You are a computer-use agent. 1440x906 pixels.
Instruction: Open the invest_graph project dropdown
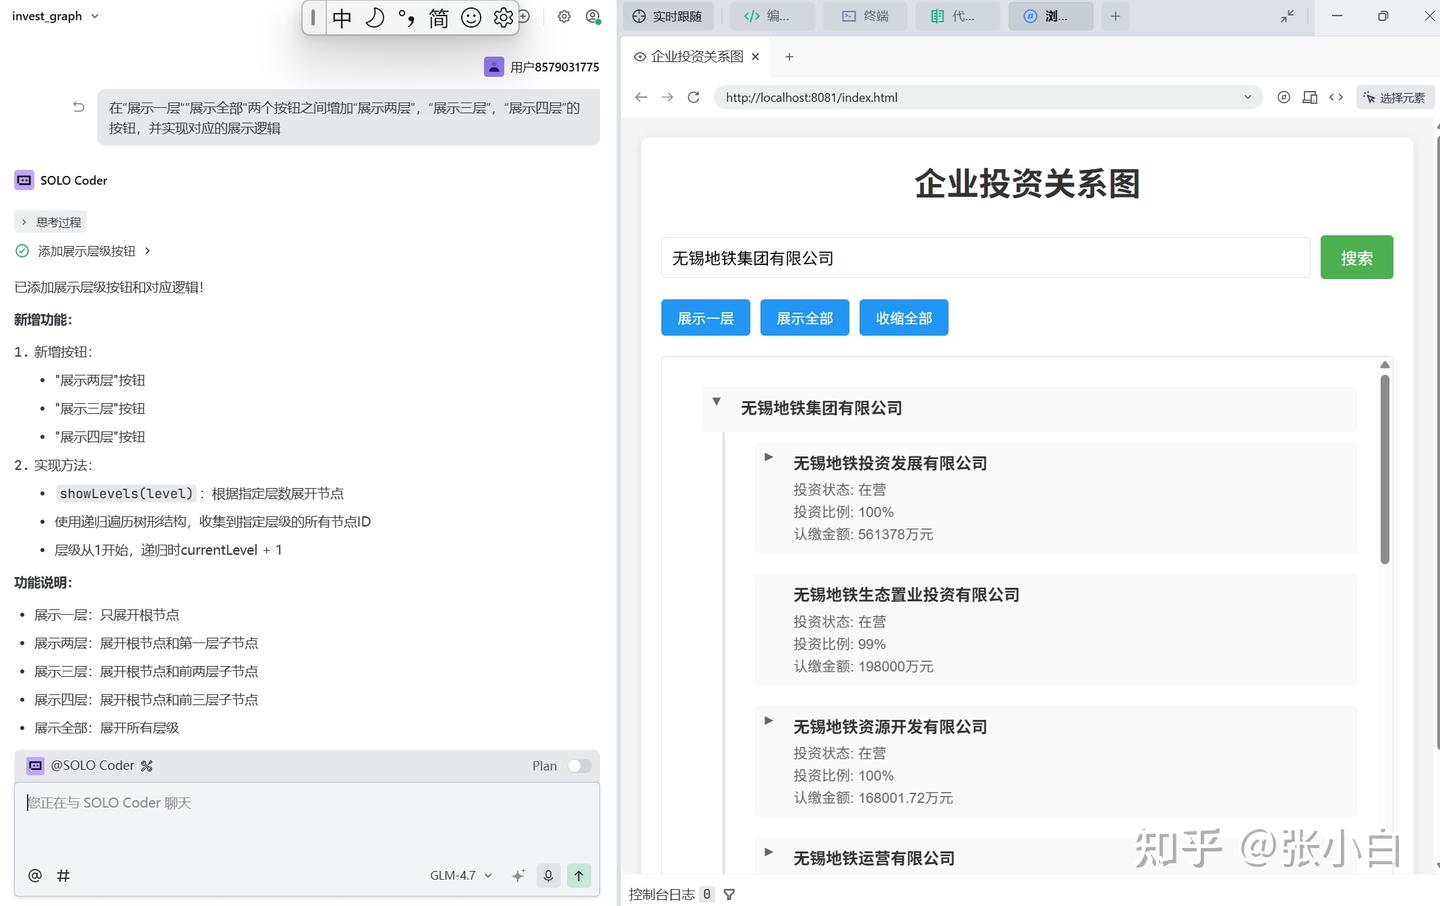(x=55, y=16)
